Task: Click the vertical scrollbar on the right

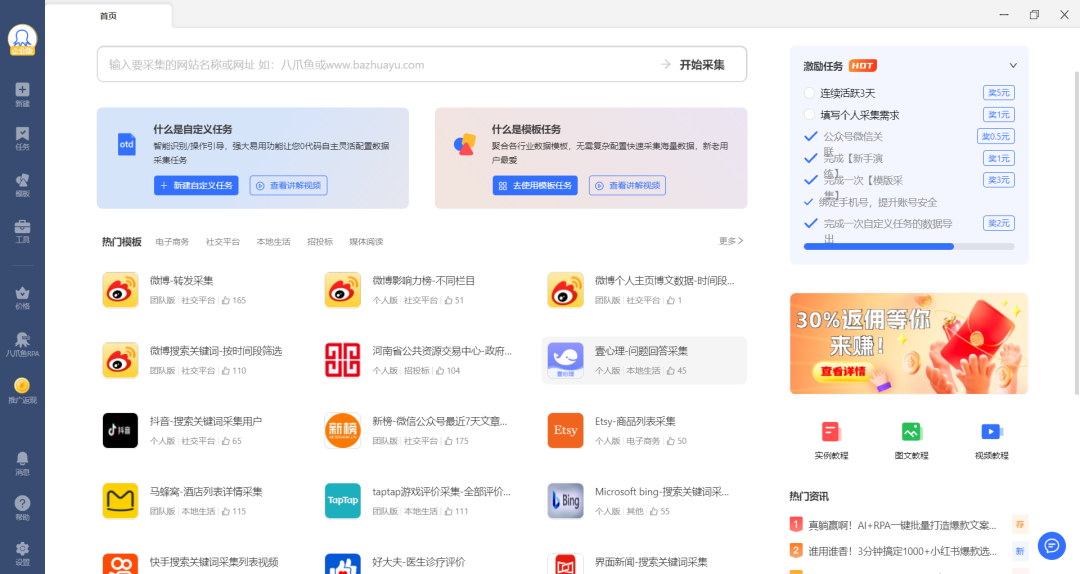Action: (x=1077, y=234)
